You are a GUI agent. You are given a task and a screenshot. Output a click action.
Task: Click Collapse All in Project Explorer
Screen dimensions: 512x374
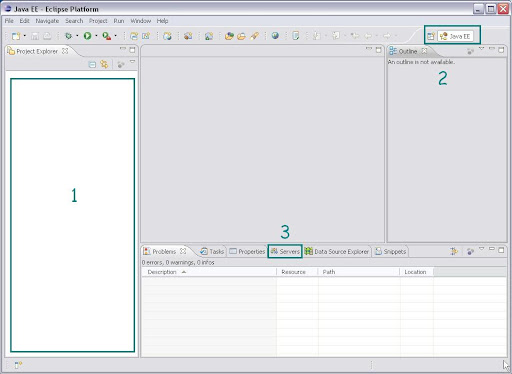[92, 64]
